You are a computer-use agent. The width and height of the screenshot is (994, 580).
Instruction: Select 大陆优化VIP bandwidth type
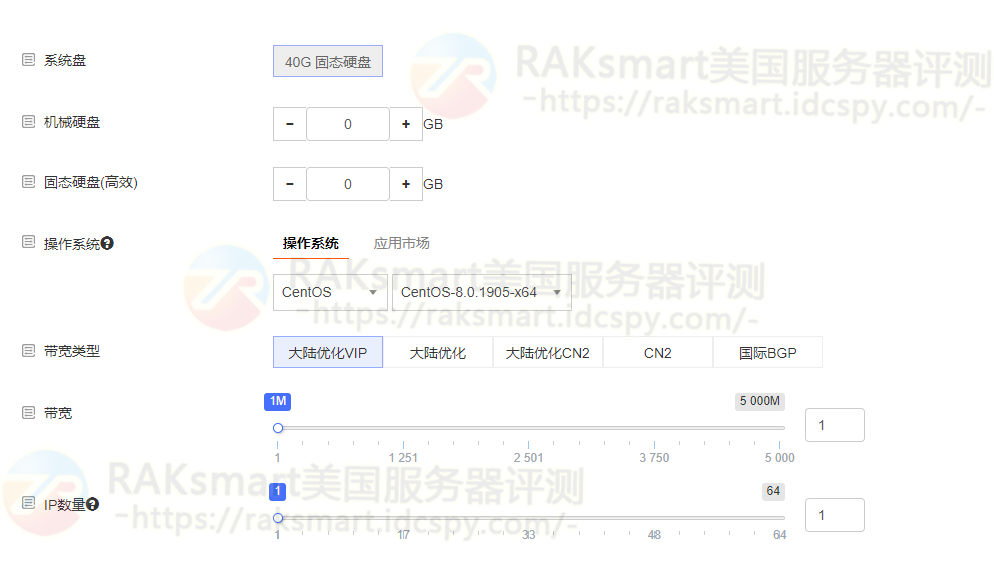(328, 352)
